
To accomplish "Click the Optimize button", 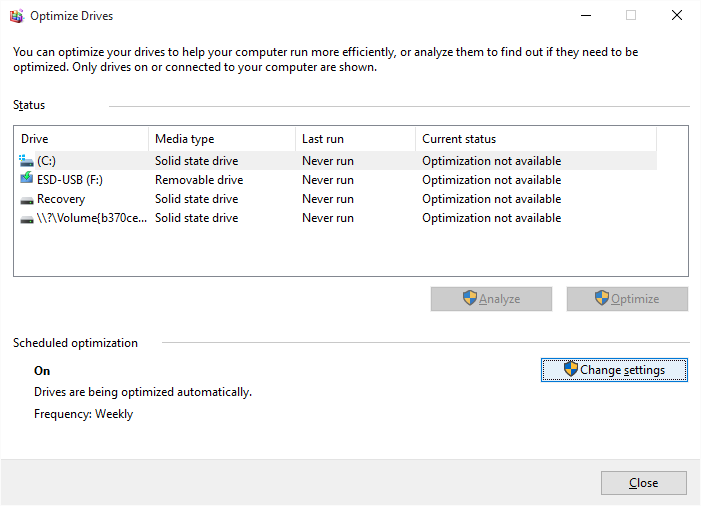I will pos(627,299).
